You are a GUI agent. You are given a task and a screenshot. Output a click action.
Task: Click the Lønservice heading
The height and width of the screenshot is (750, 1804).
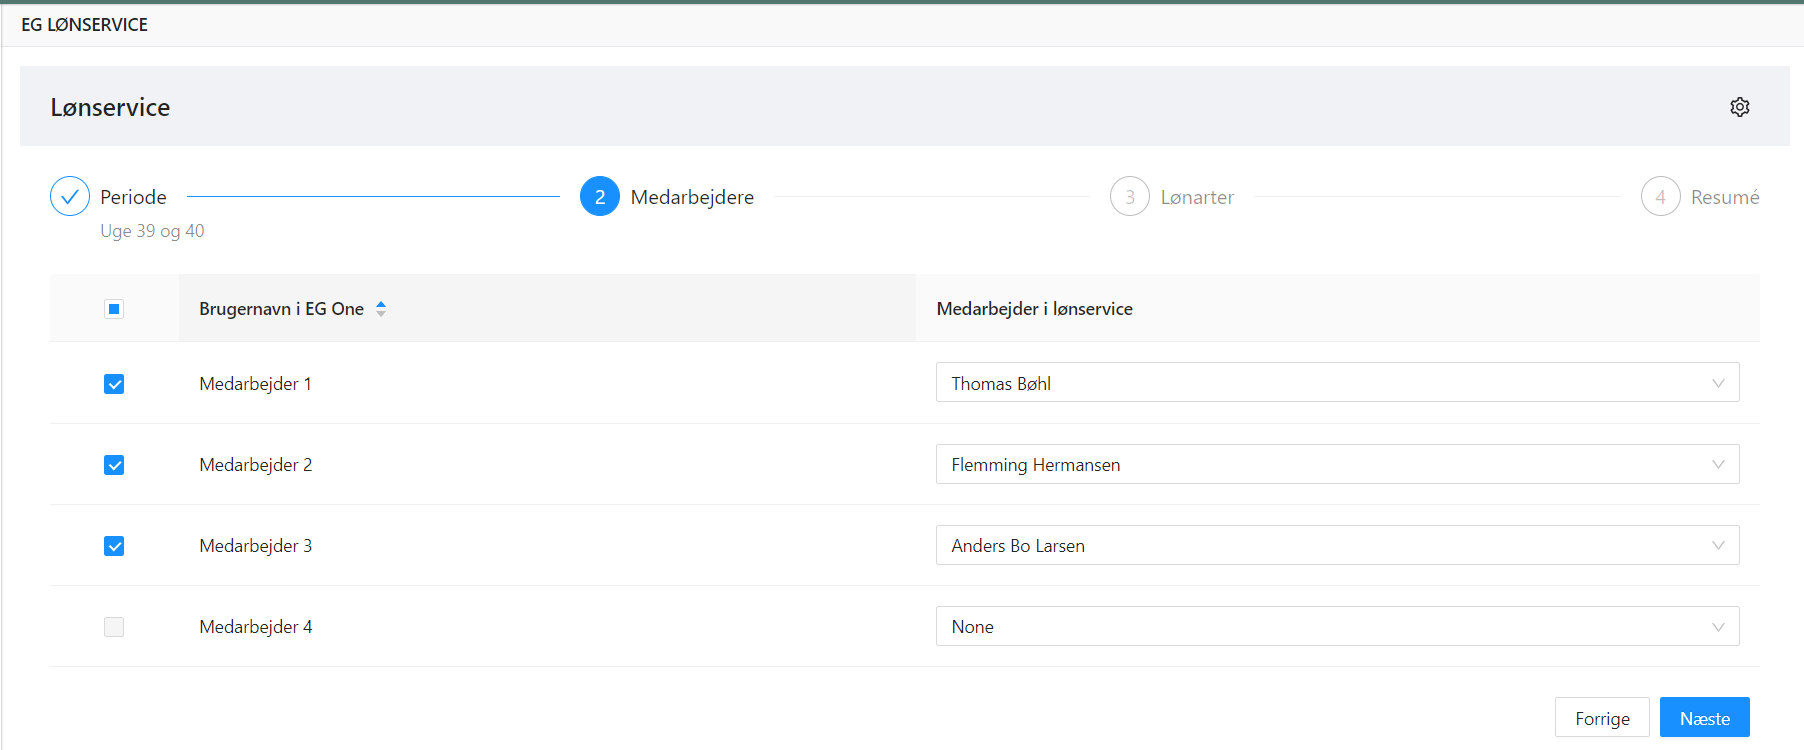(x=110, y=107)
